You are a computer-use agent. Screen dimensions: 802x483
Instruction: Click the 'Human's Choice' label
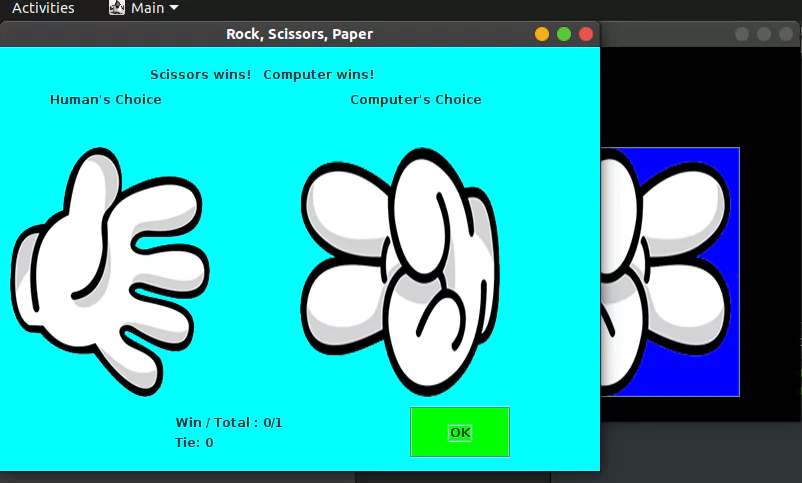point(106,99)
